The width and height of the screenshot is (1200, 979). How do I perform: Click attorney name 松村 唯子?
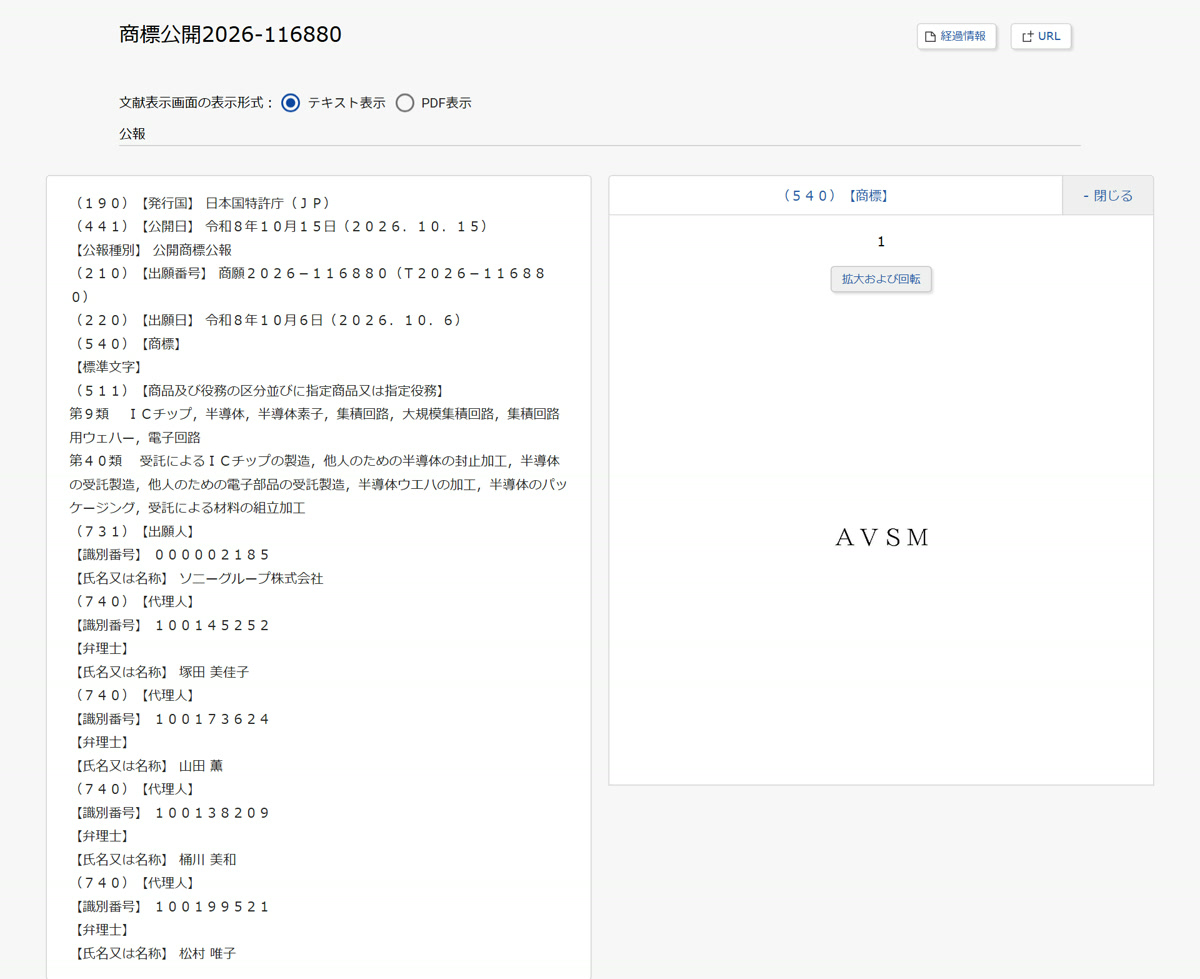[208, 953]
